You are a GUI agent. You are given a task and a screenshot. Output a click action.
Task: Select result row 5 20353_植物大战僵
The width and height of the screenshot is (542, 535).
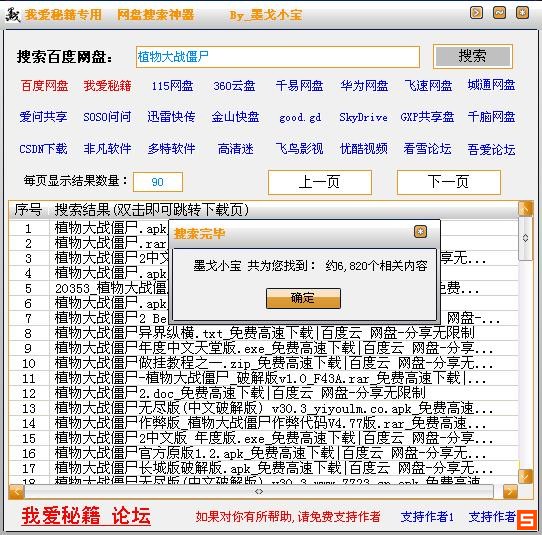[x=89, y=288]
